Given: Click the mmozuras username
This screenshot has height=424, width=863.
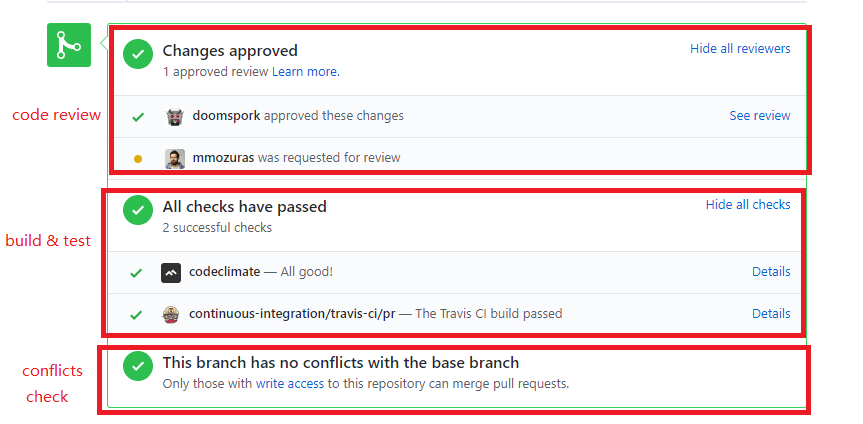Looking at the screenshot, I should [223, 158].
